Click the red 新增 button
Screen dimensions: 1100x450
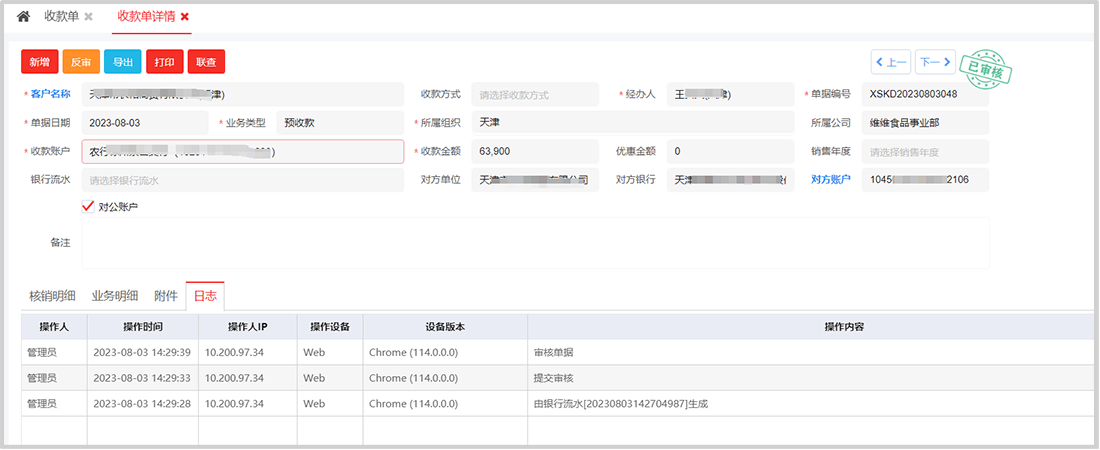tap(40, 62)
